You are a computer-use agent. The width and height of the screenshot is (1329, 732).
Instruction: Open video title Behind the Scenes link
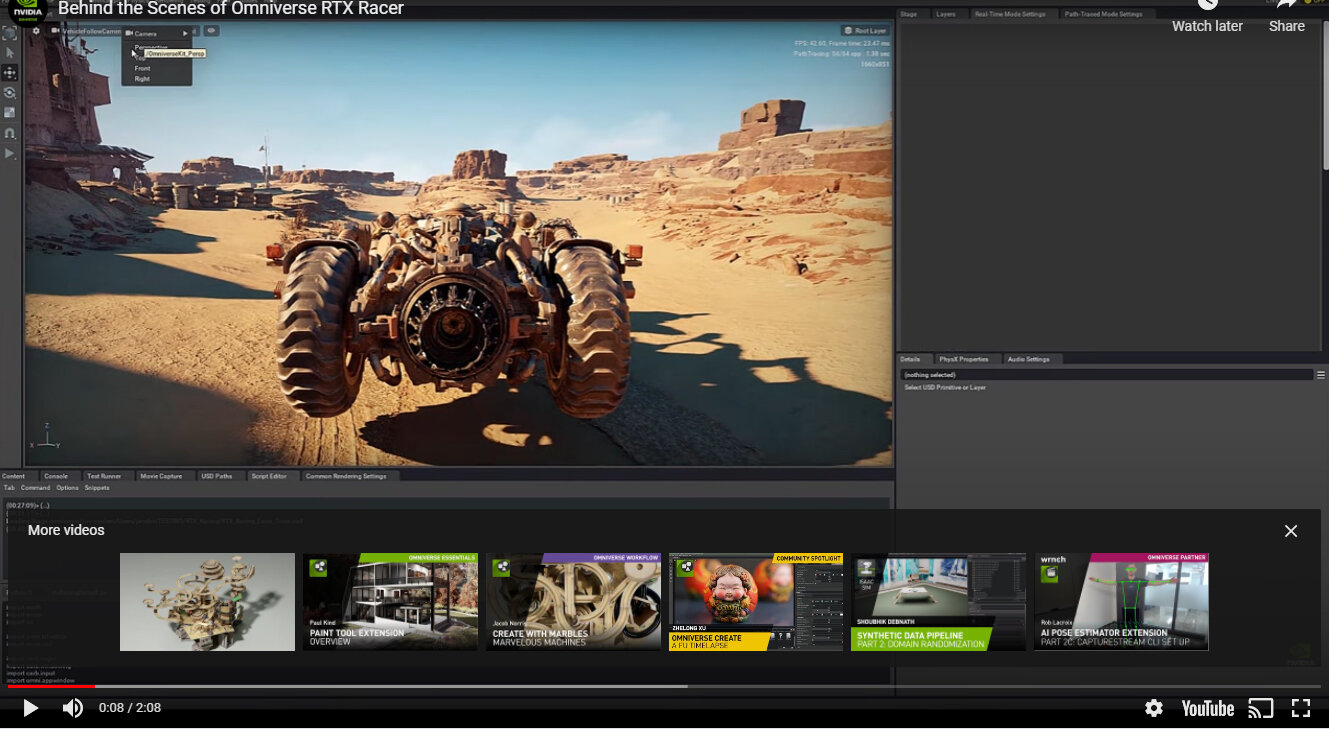coord(231,9)
